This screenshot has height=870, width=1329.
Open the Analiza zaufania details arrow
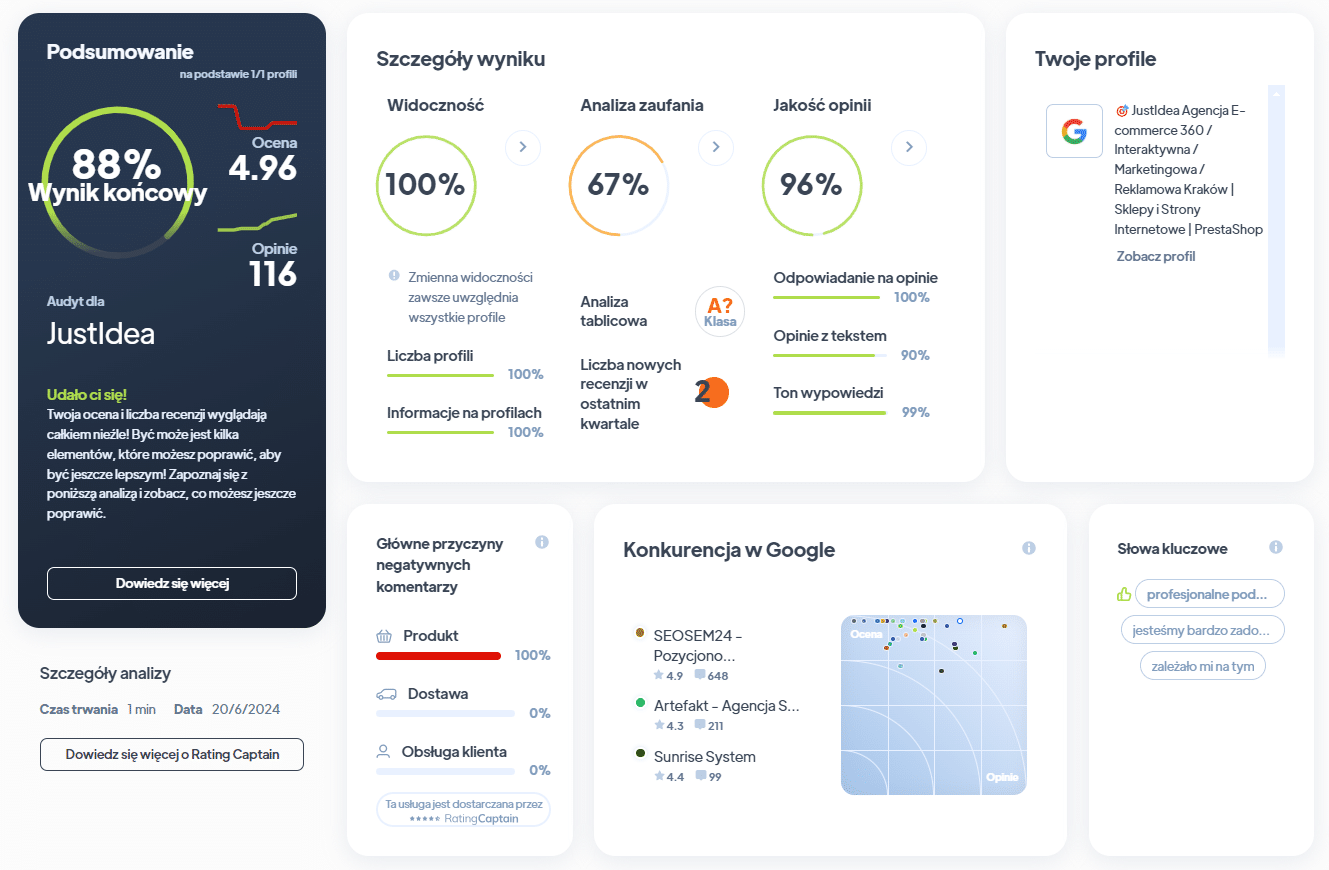click(716, 148)
